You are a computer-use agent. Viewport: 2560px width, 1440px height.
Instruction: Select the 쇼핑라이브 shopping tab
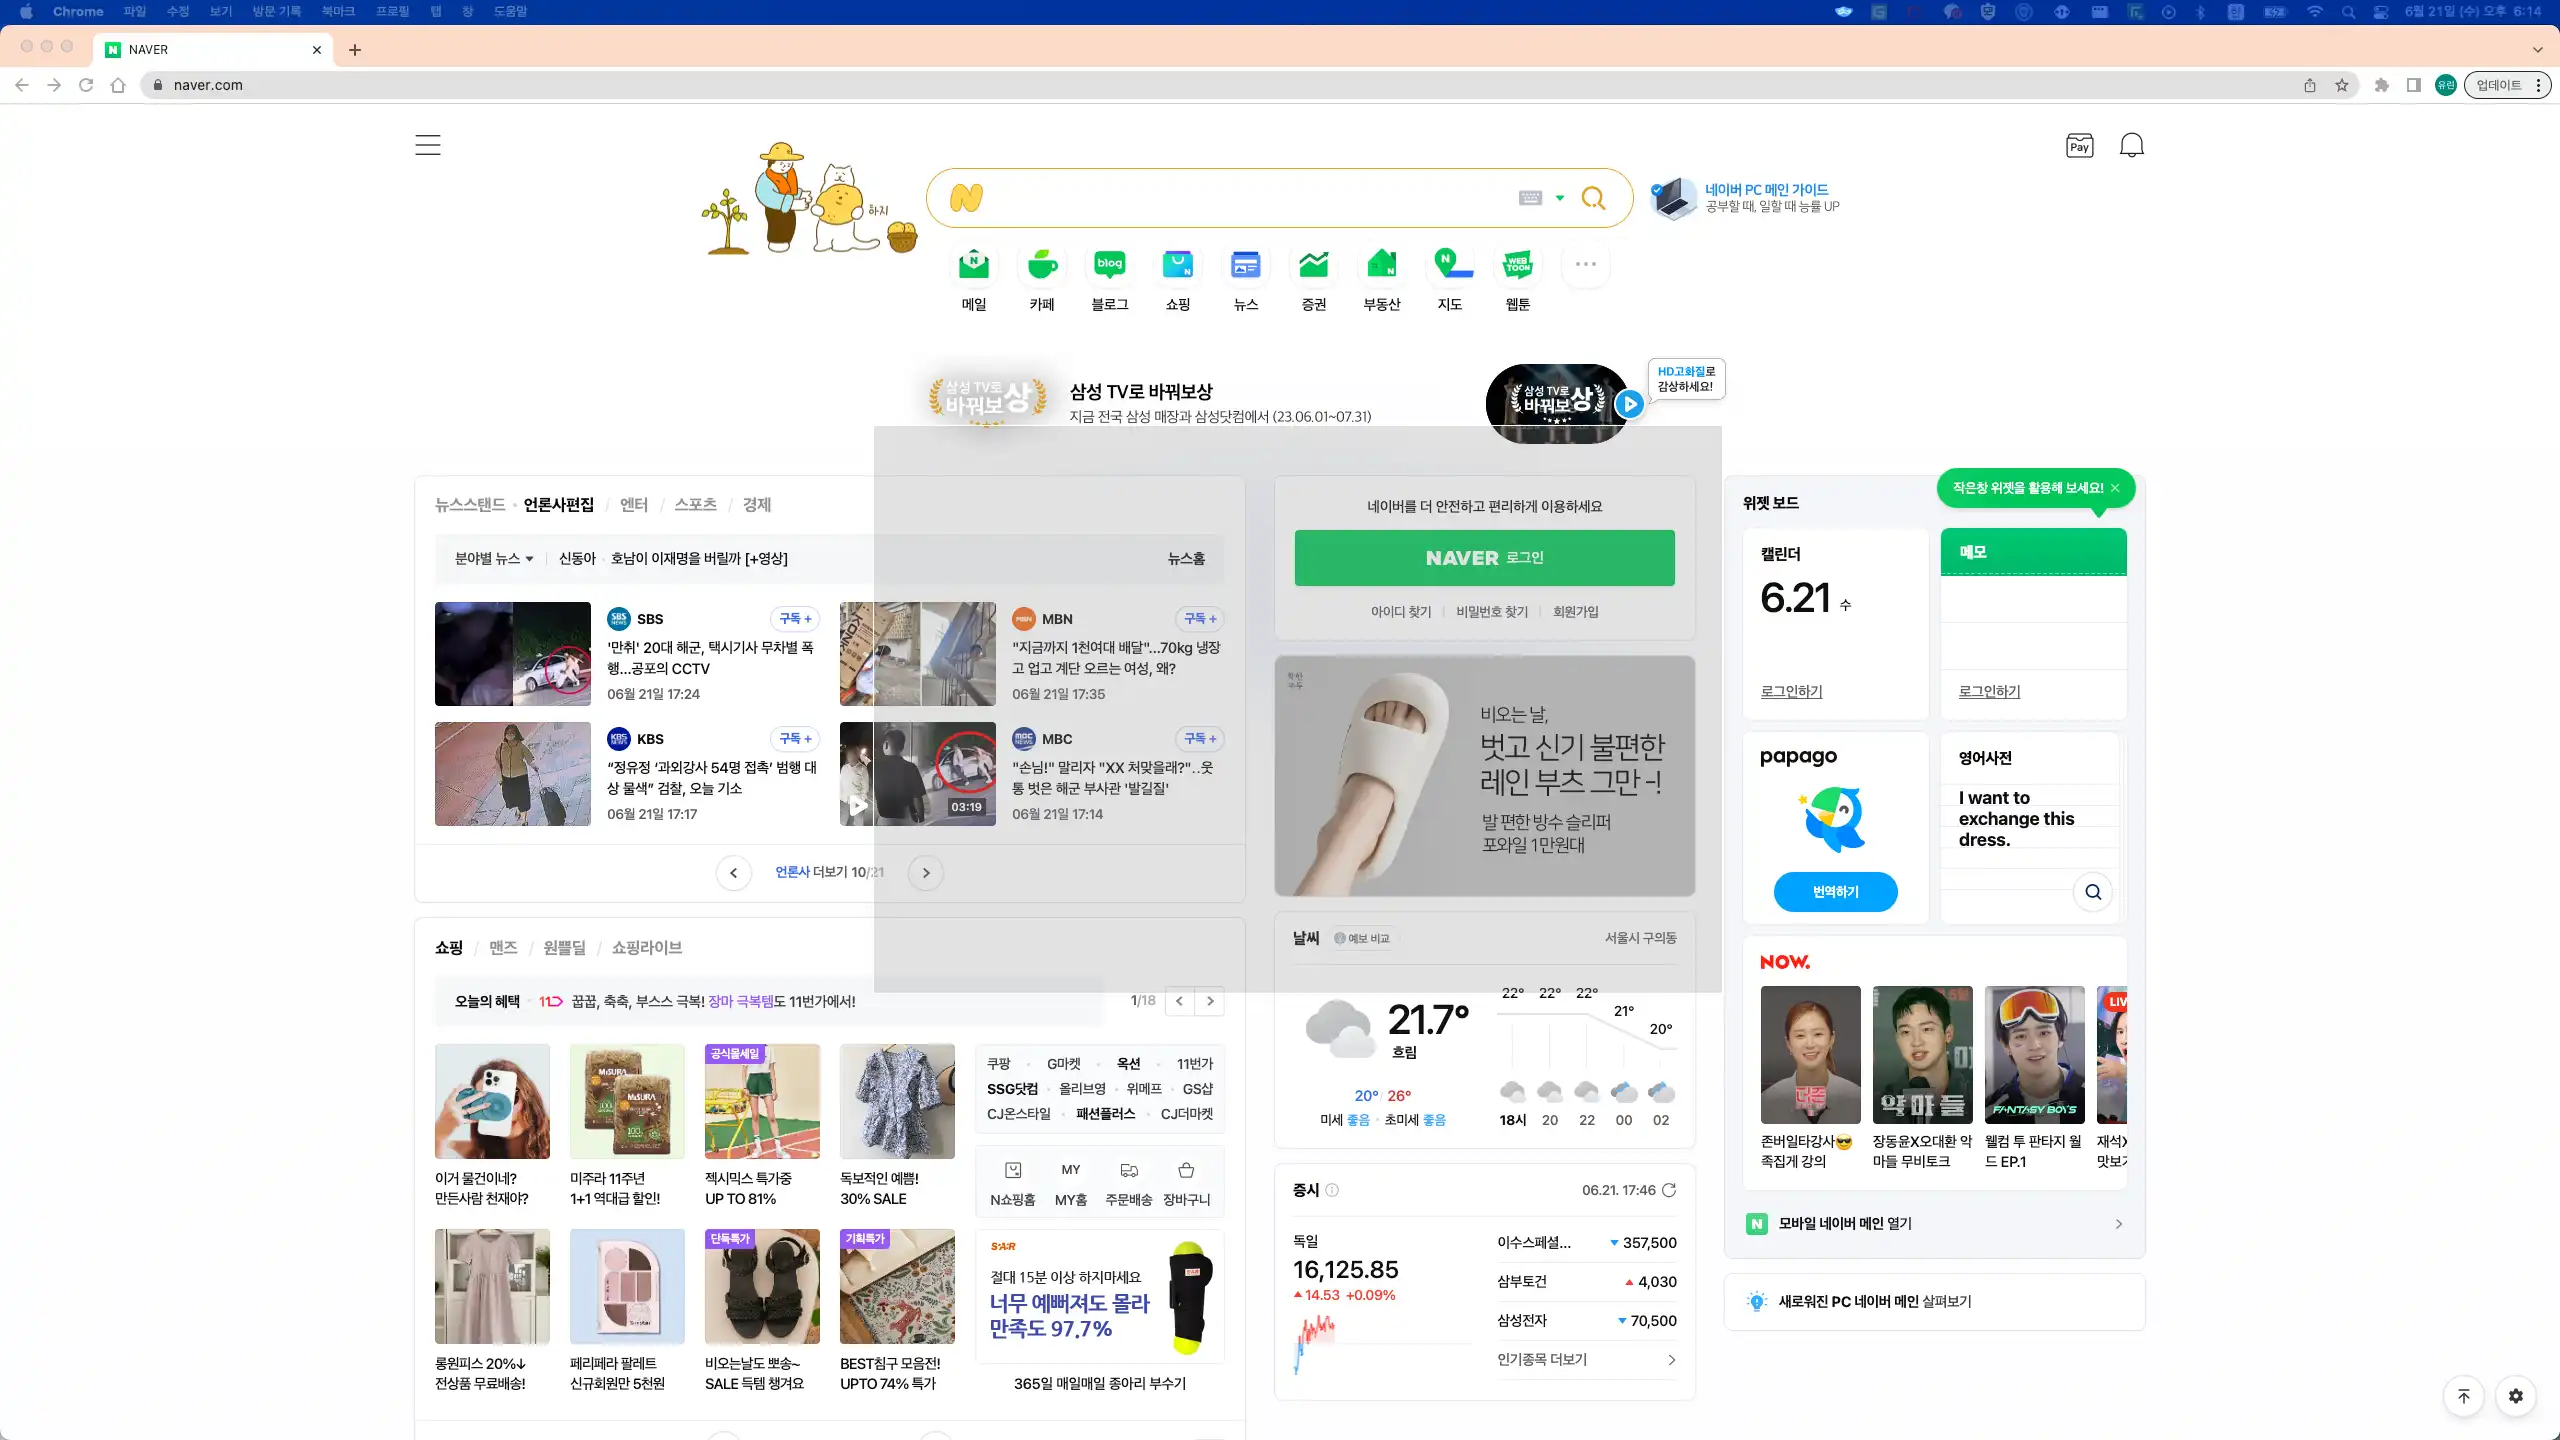[646, 948]
